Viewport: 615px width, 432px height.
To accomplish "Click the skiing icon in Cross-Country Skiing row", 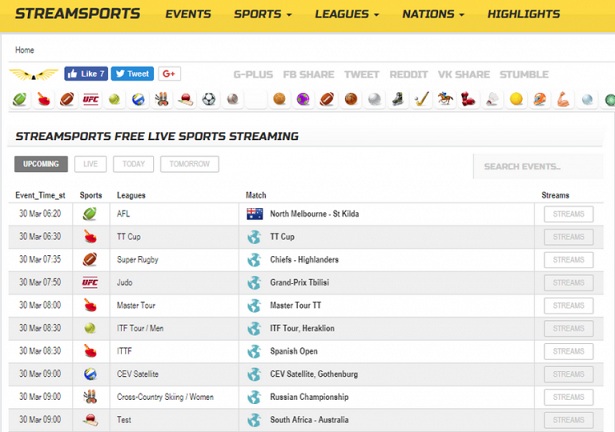I will pos(90,397).
